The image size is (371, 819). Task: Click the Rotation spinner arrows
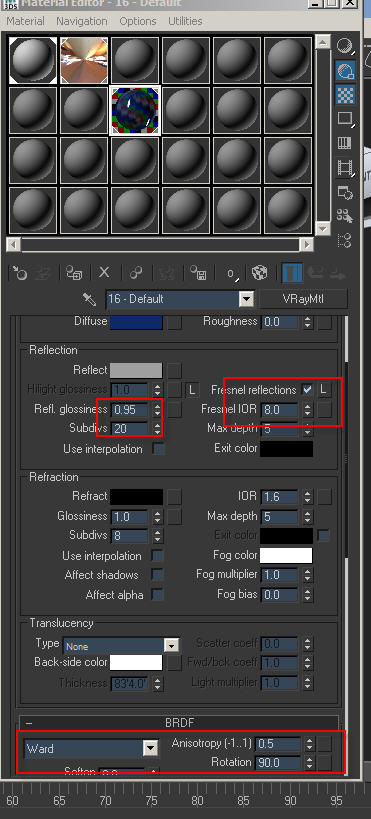click(310, 763)
